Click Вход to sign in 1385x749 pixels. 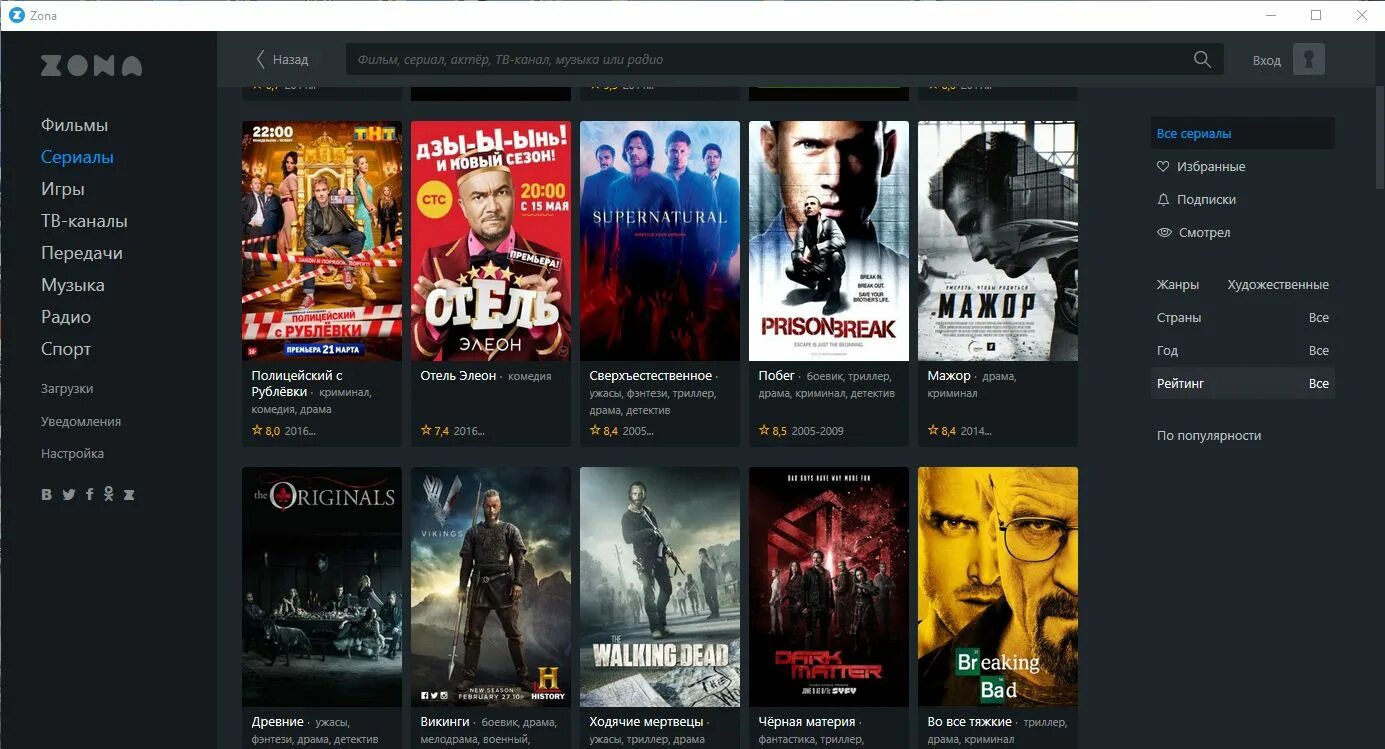pos(1266,60)
